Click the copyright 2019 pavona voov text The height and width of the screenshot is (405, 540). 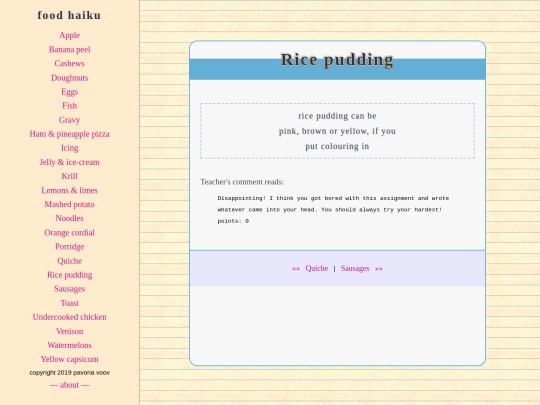coord(70,373)
